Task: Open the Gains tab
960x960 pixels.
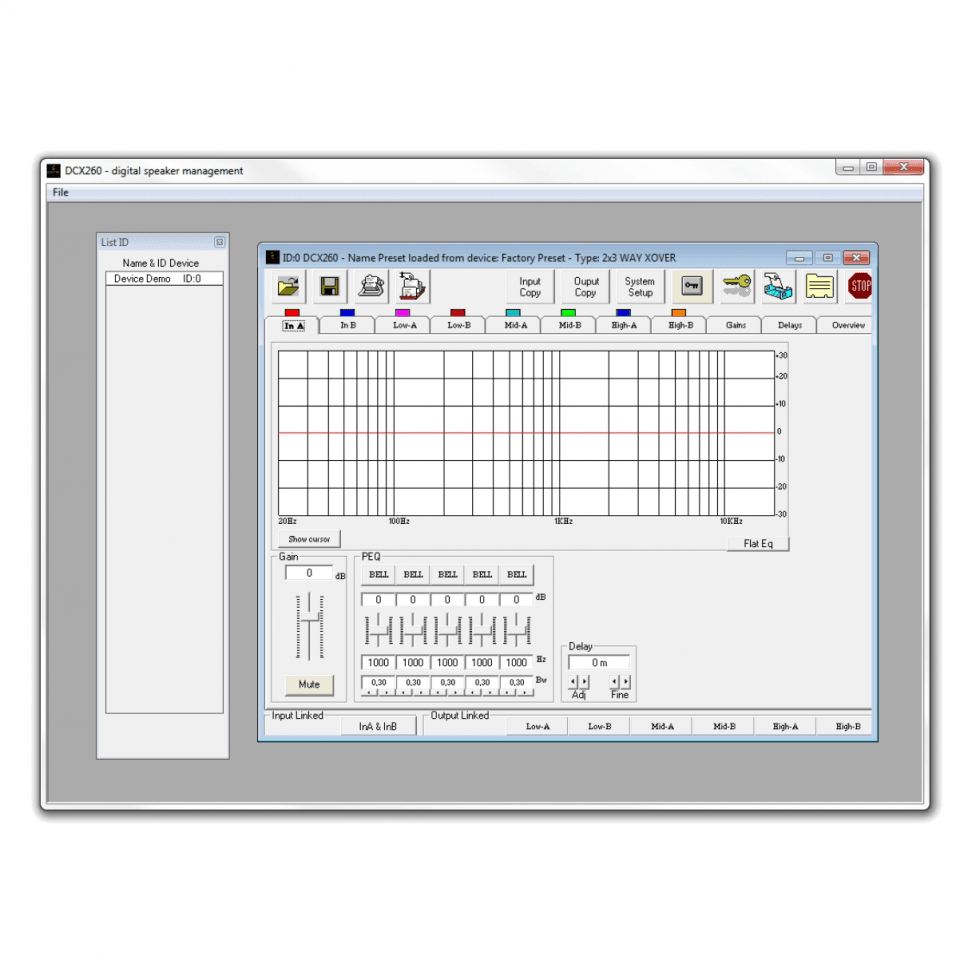Action: tap(735, 325)
